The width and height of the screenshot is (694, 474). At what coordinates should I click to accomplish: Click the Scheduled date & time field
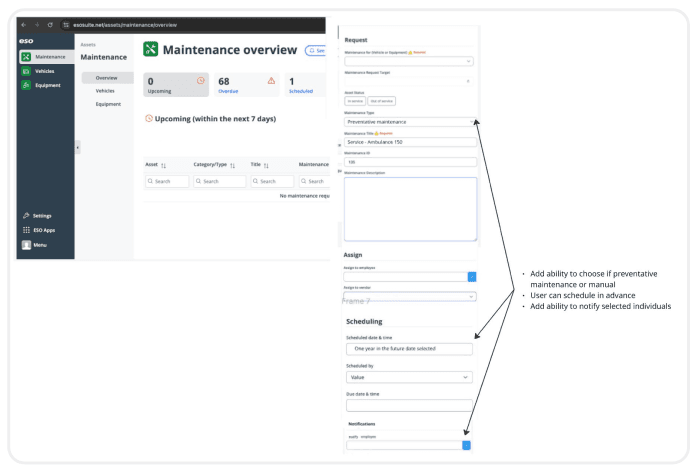409,349
